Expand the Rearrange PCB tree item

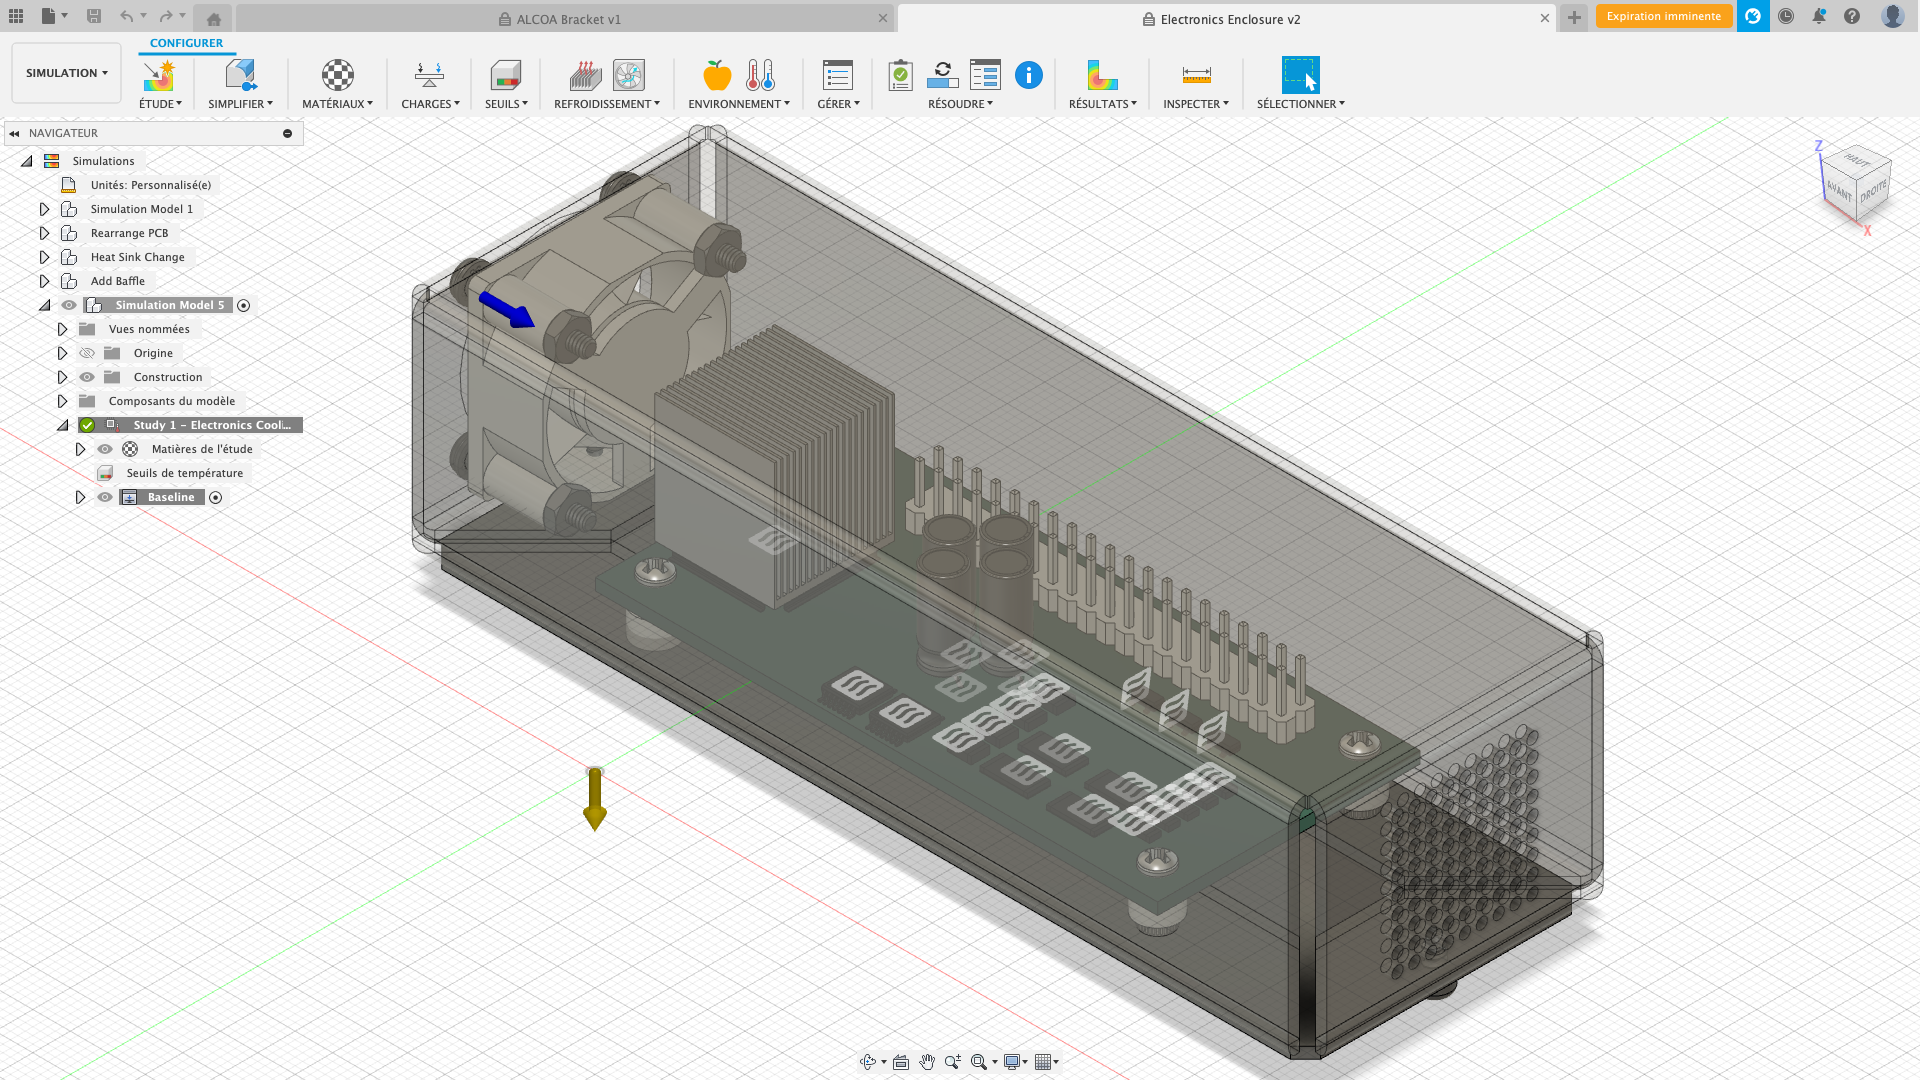click(x=44, y=232)
